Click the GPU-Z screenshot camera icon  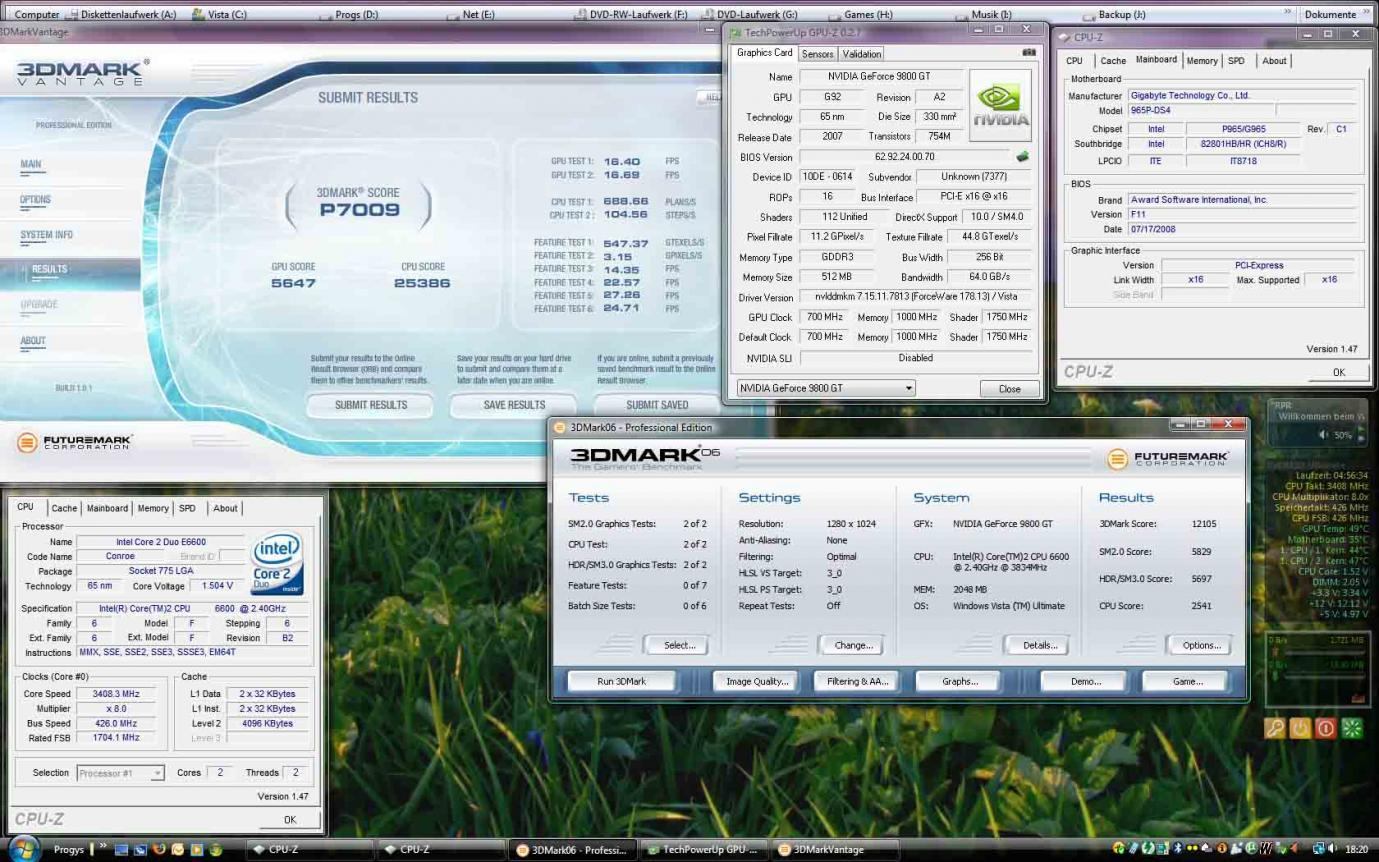1029,53
